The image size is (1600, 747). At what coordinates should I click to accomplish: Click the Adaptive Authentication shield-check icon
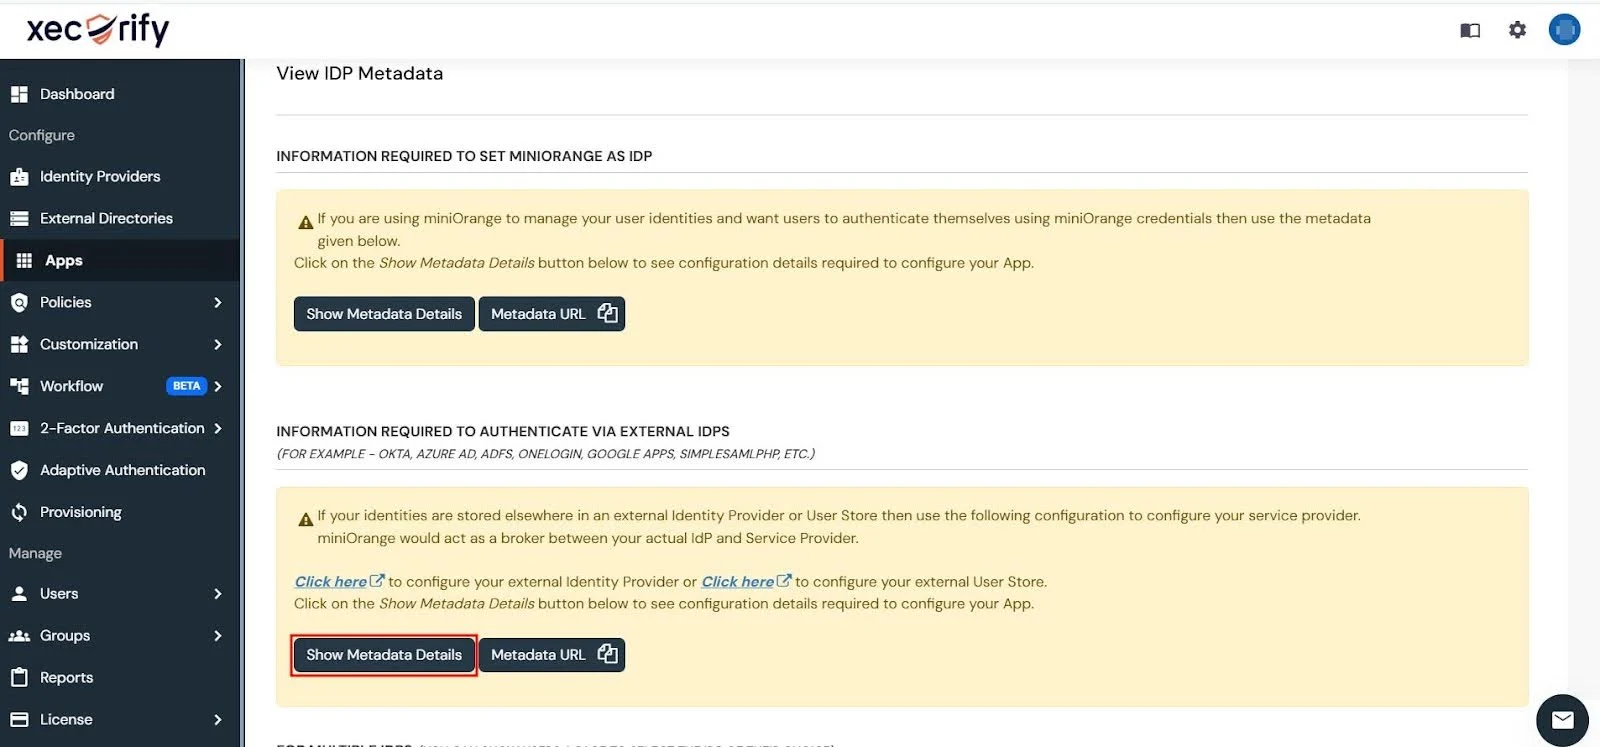pyautogui.click(x=19, y=470)
